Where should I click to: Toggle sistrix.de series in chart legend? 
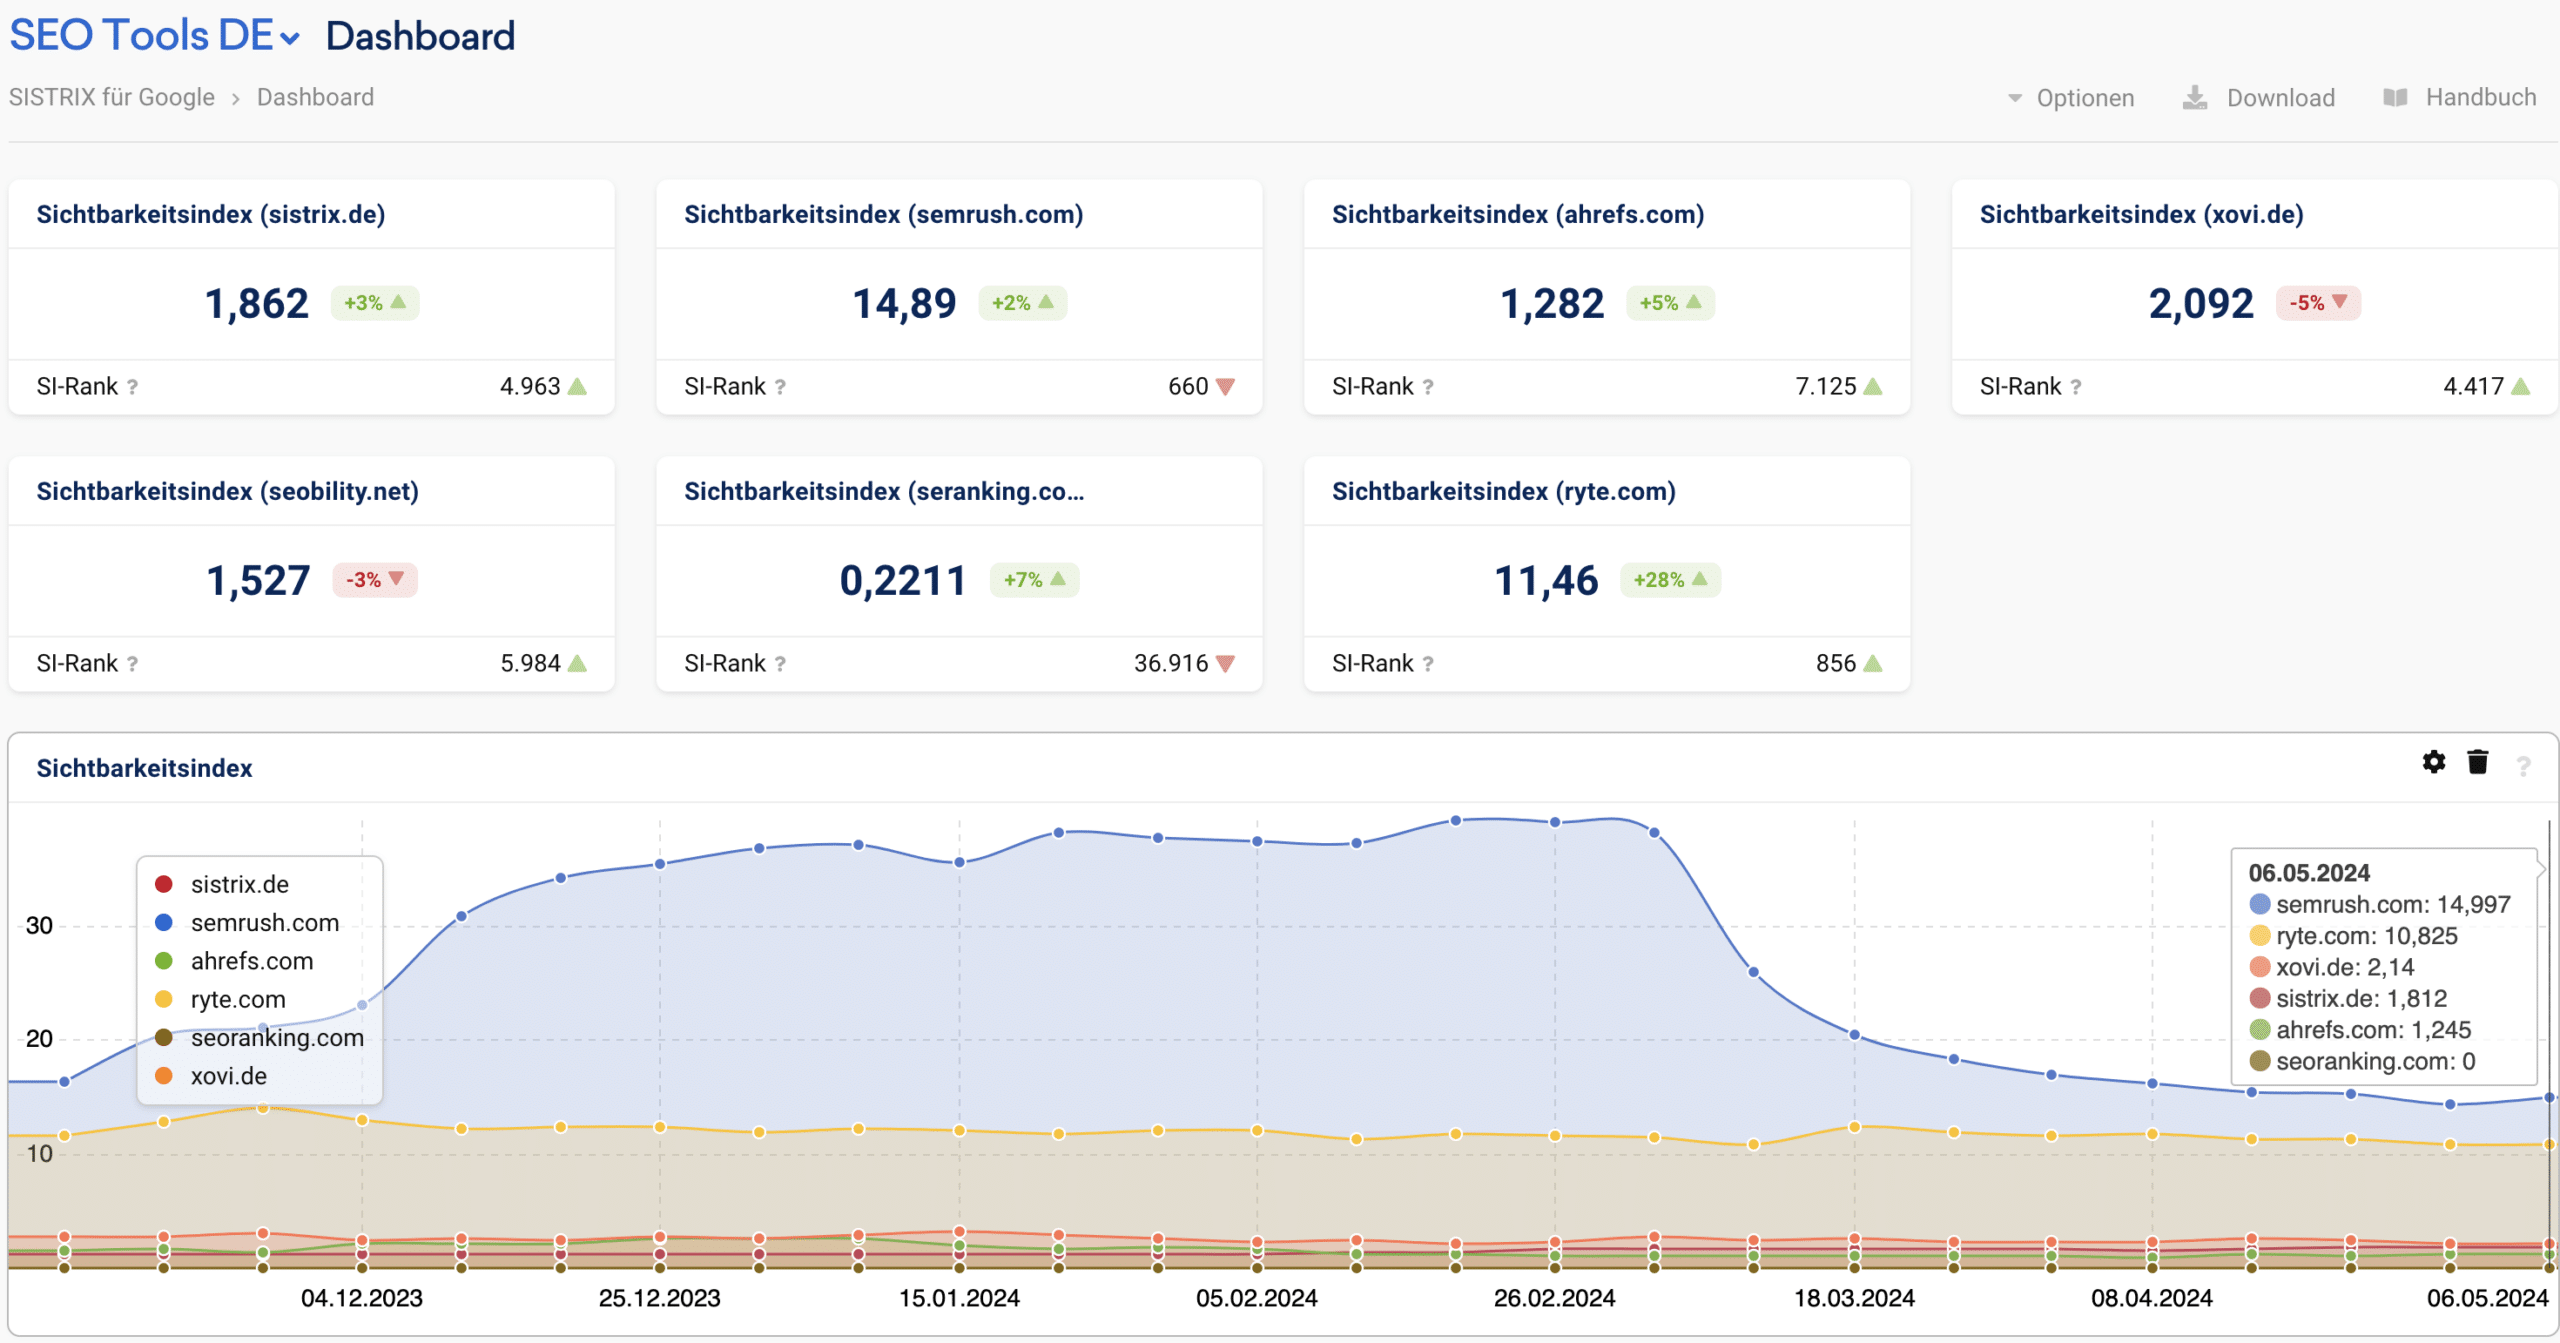click(x=222, y=885)
